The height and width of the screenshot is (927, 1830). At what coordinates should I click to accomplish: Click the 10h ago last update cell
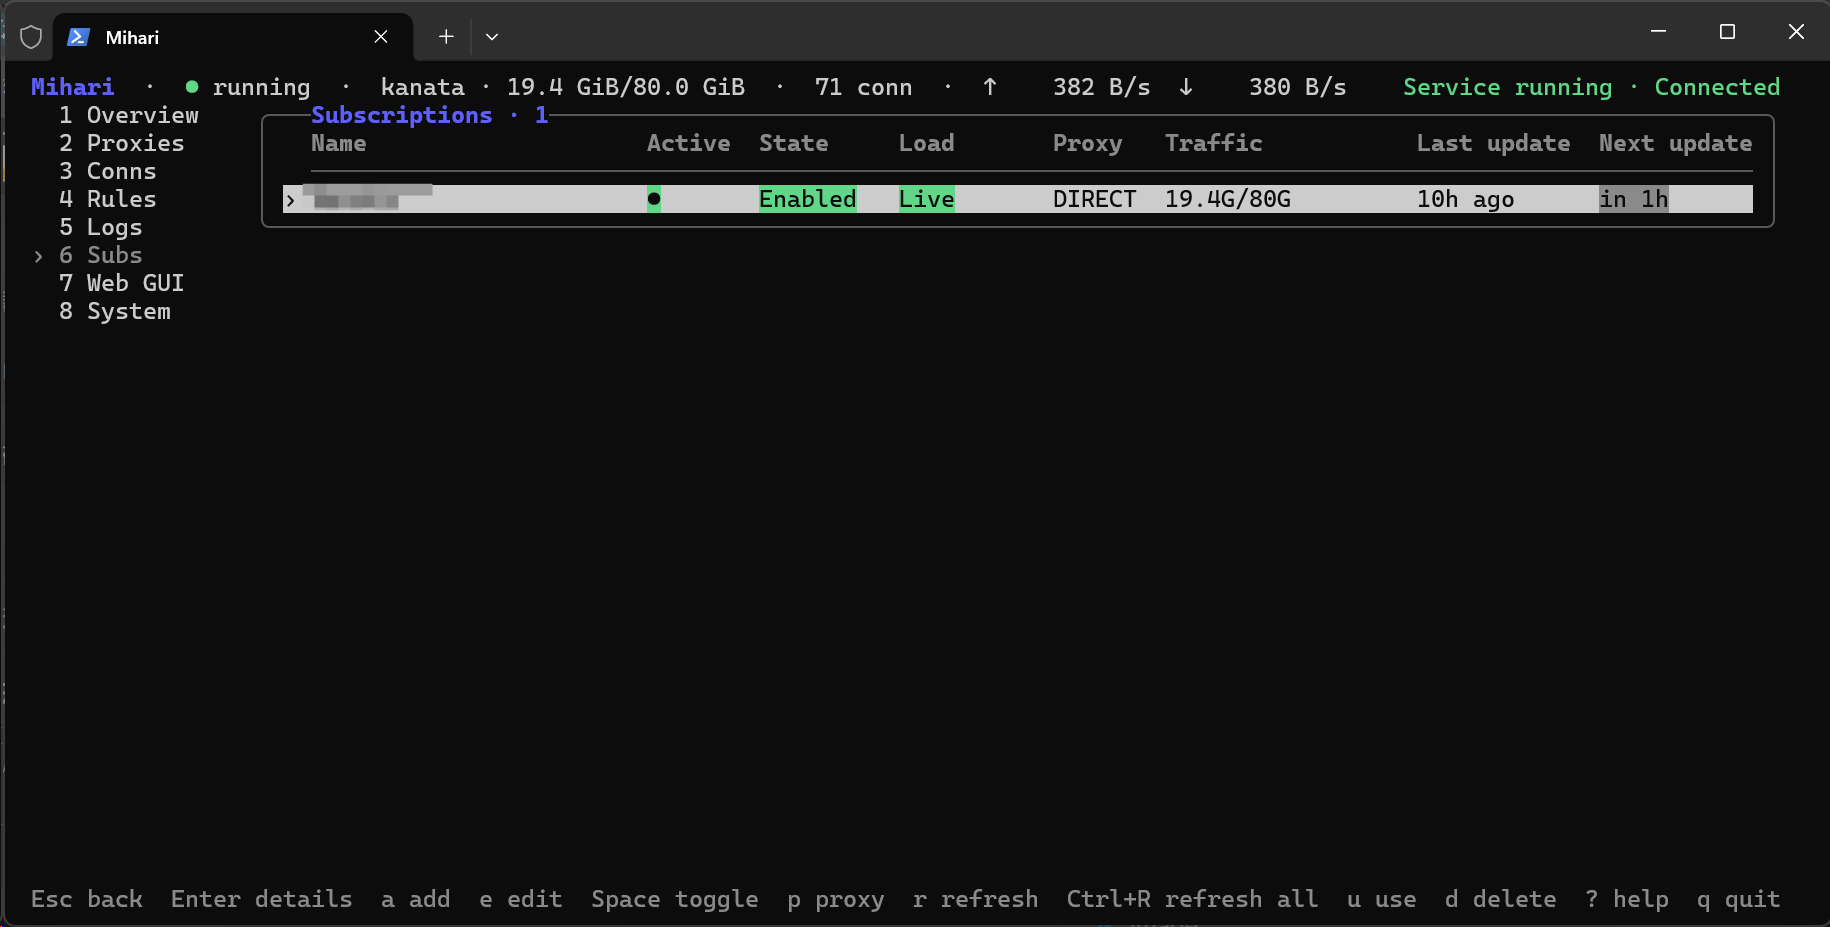click(1466, 199)
